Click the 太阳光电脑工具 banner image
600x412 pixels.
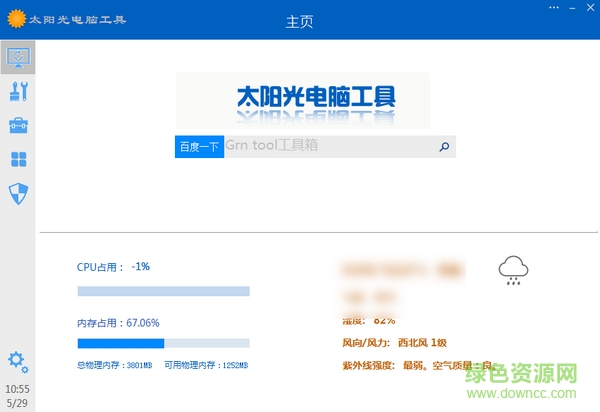(303, 101)
